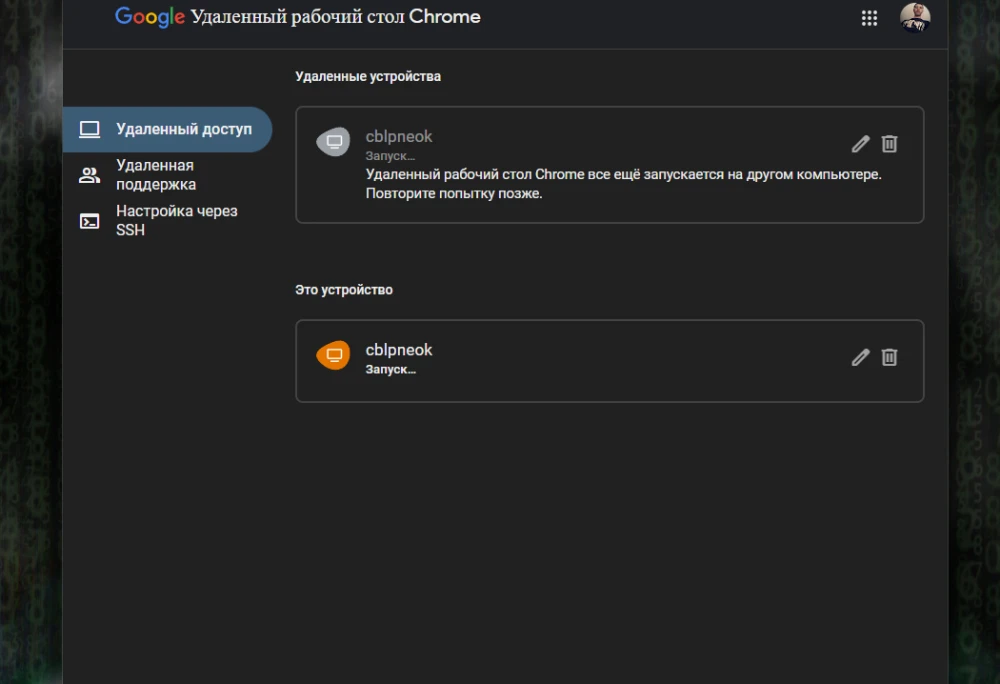This screenshot has height=684, width=1000.
Task: Click Запуск status under Это устройство
Action: (390, 369)
